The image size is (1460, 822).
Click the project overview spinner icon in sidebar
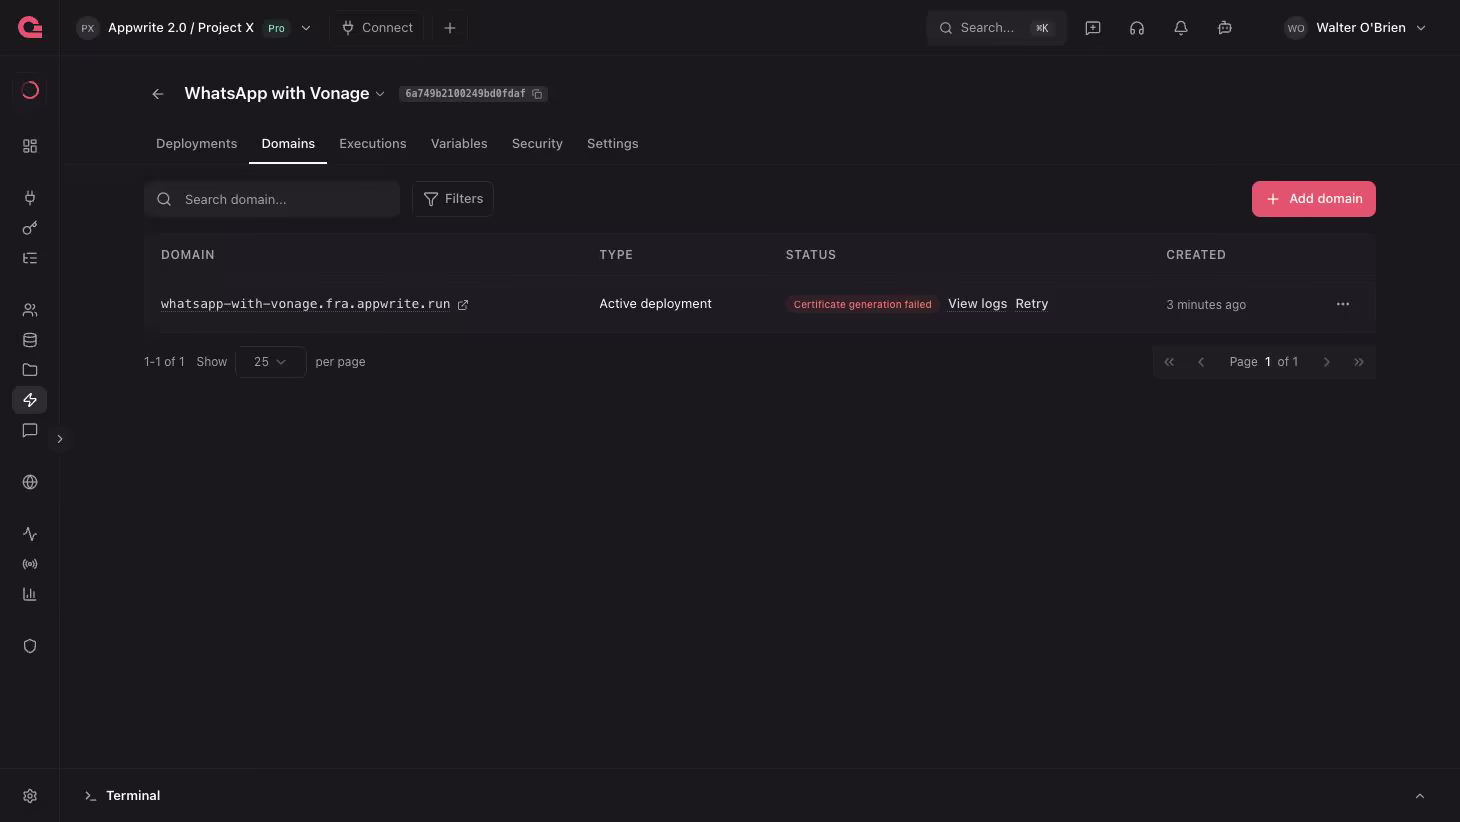(x=30, y=90)
